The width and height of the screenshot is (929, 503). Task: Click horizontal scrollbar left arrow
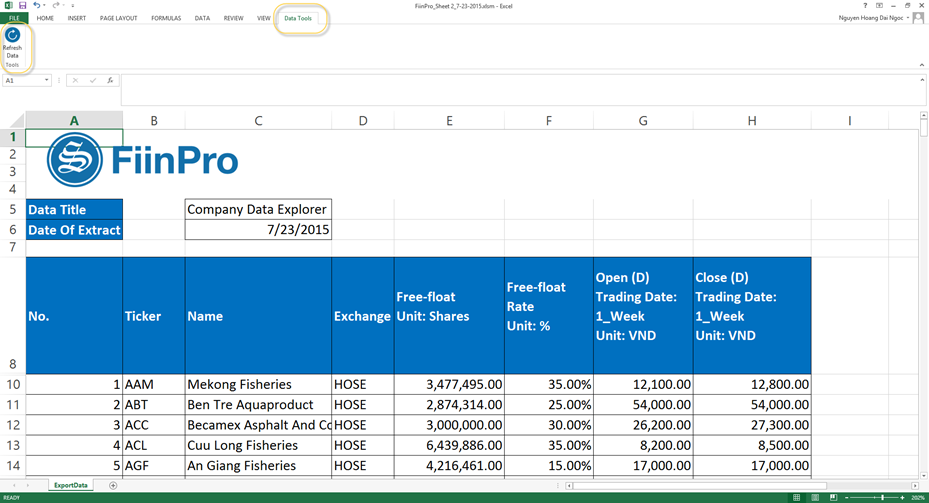pyautogui.click(x=569, y=486)
